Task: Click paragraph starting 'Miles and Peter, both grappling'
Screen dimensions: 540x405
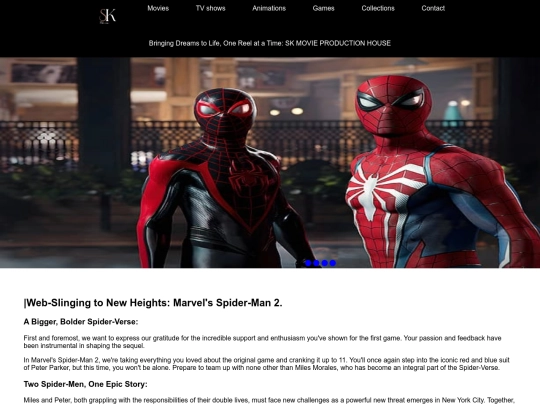Action: pyautogui.click(x=269, y=401)
